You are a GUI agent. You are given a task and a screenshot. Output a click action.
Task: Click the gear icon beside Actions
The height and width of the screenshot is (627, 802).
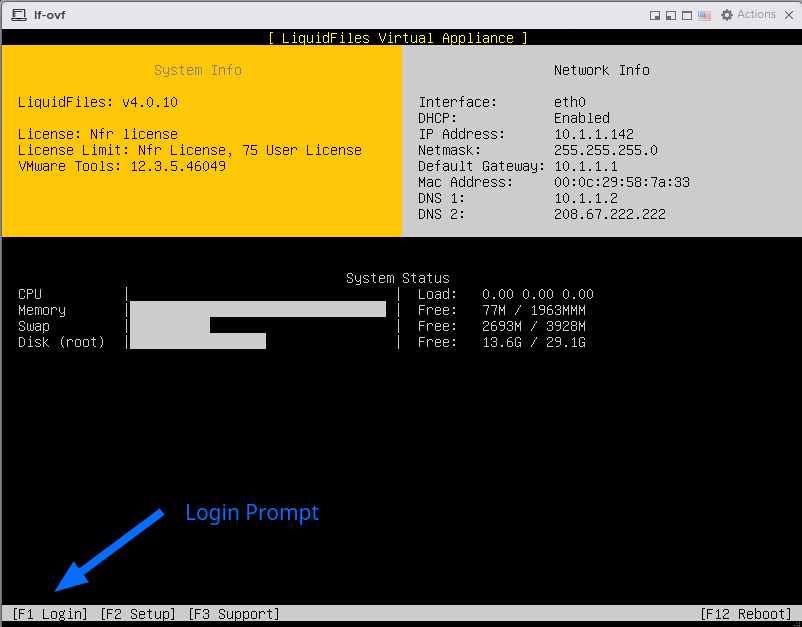tap(726, 14)
